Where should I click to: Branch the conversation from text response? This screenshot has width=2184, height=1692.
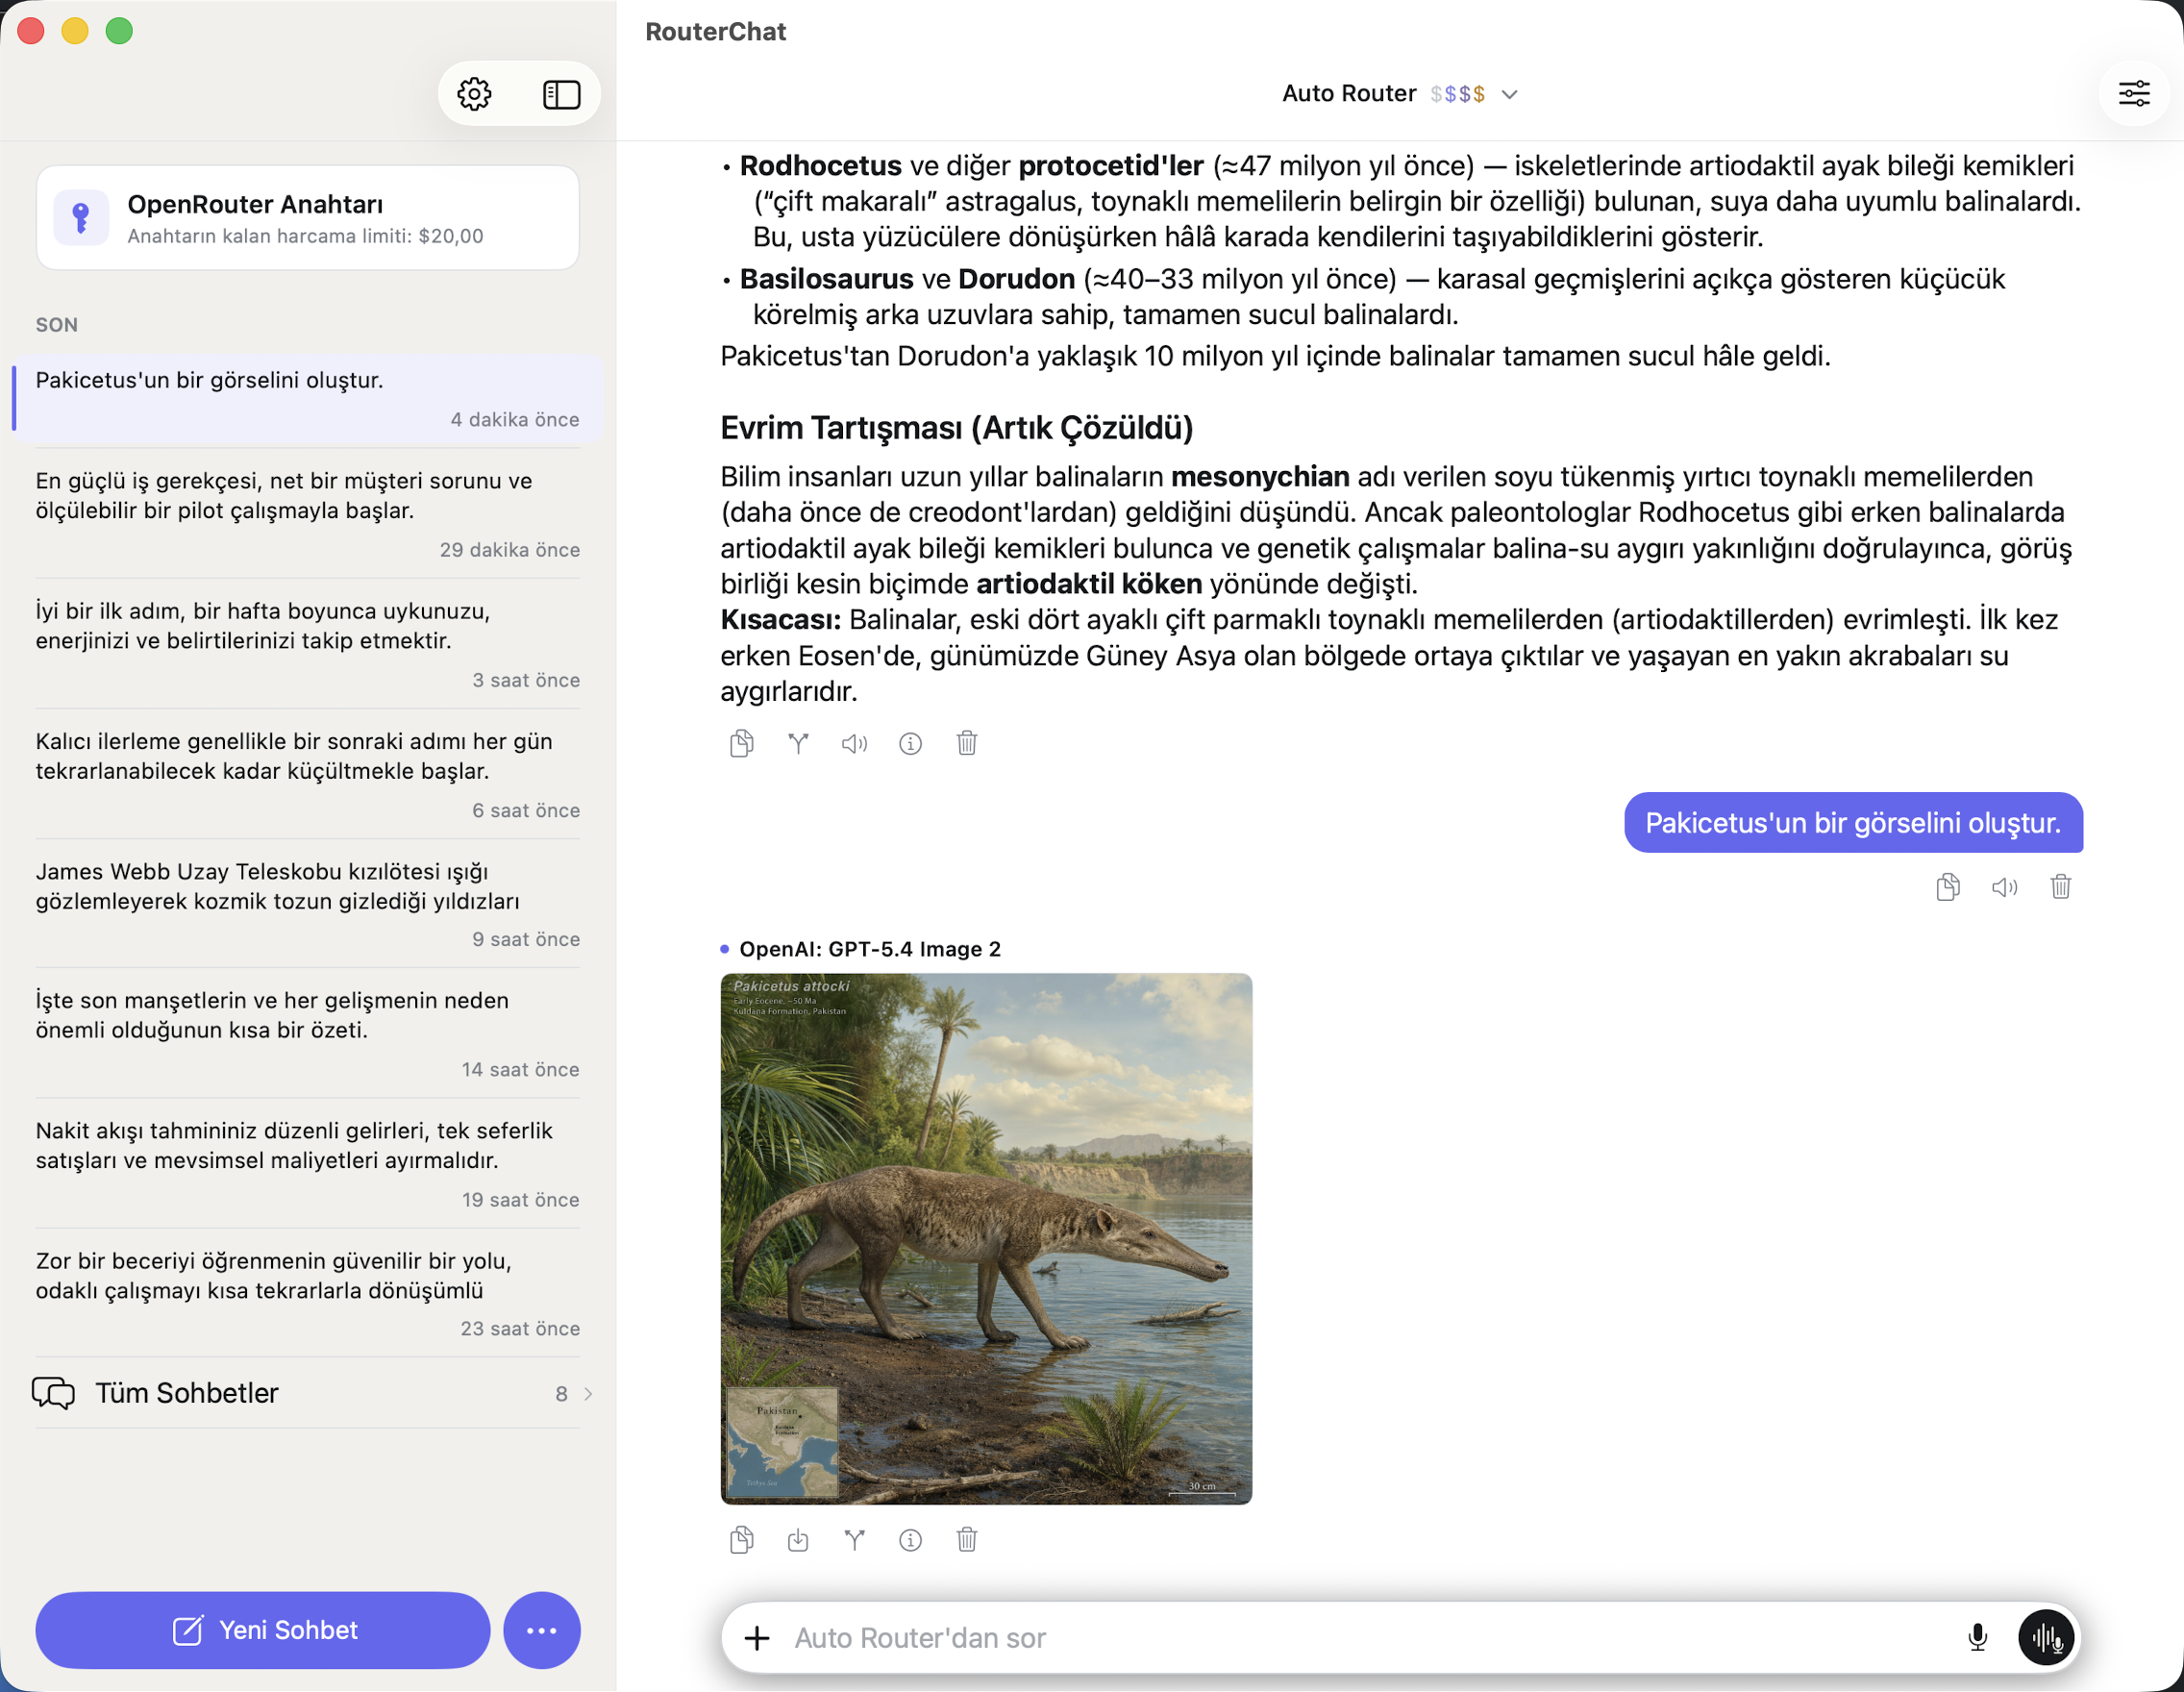pos(798,743)
